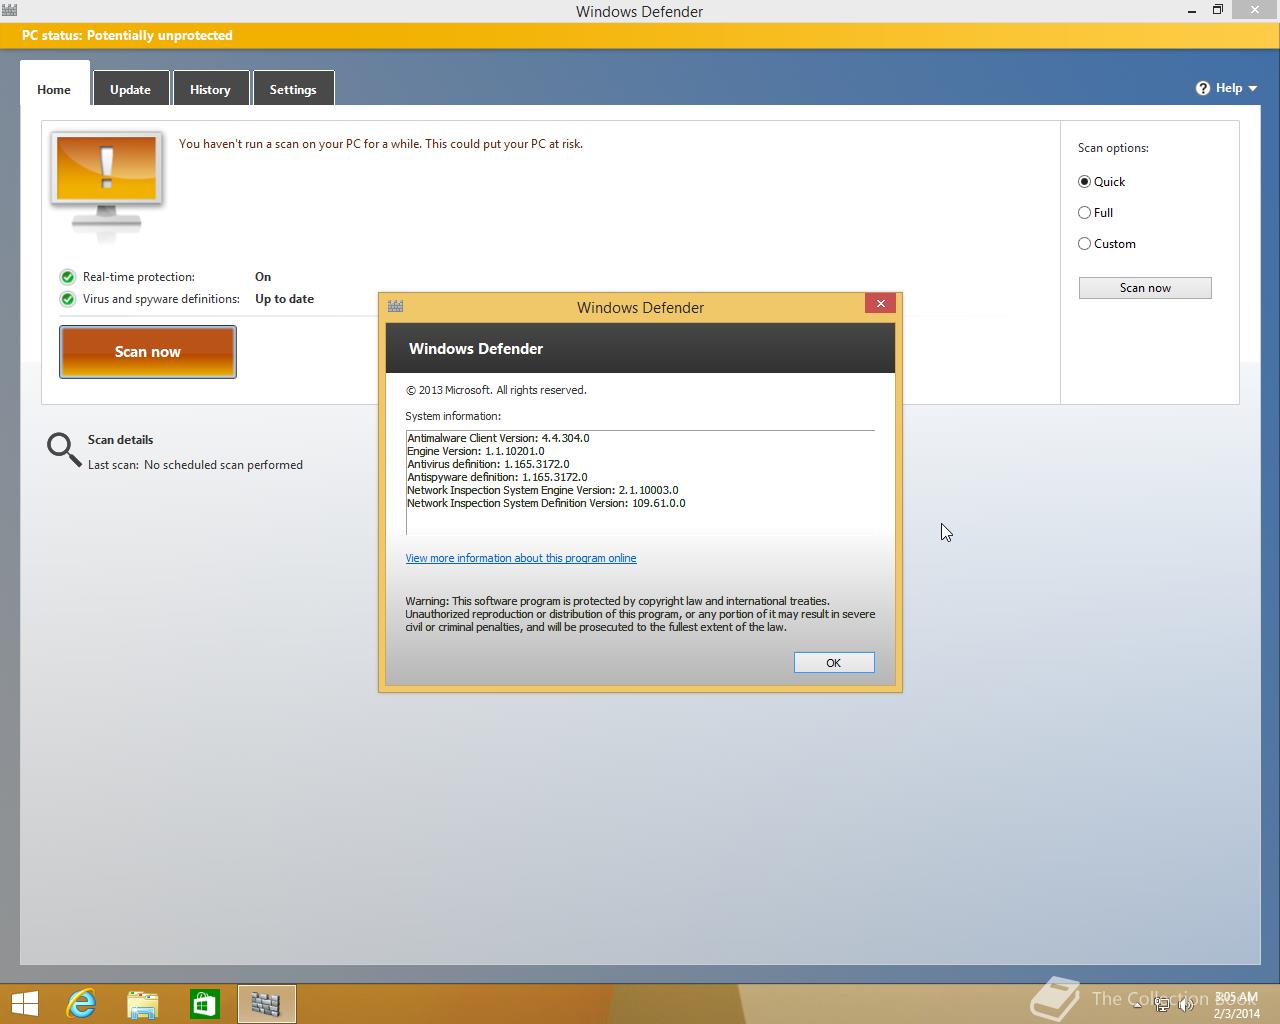
Task: Open View more information about this program online
Action: click(521, 558)
